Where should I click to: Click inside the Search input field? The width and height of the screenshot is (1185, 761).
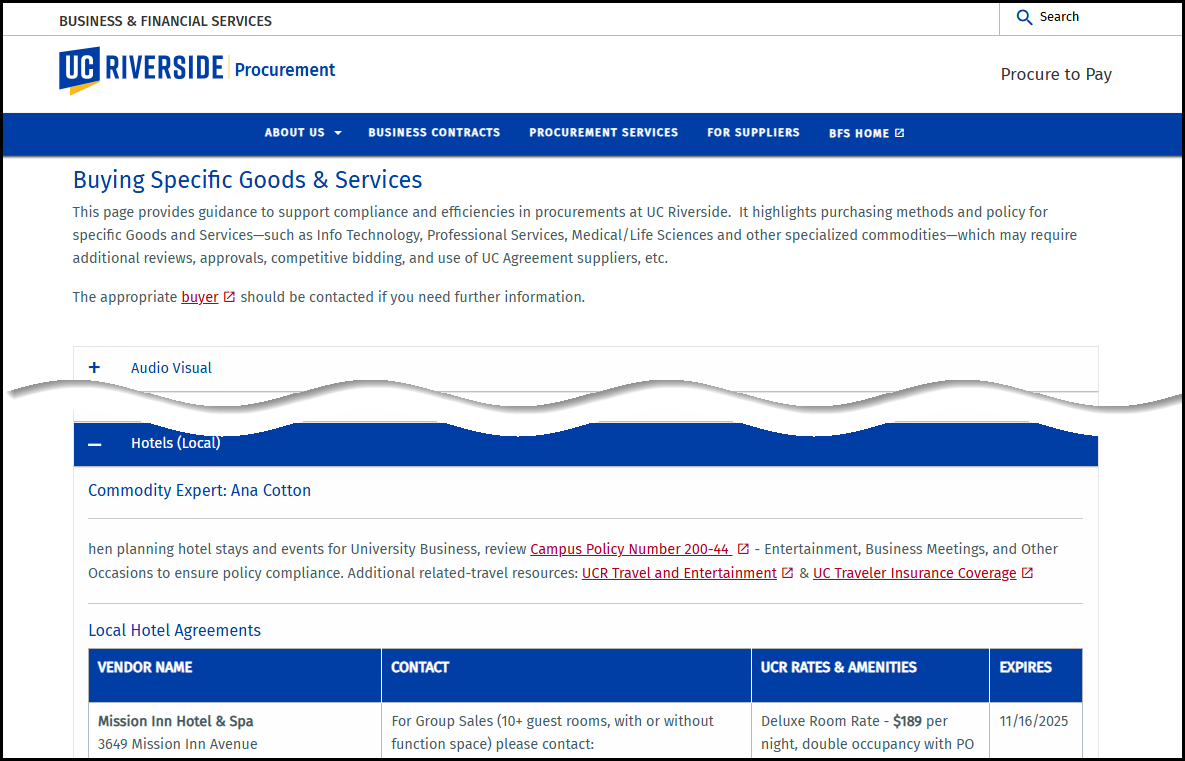coord(1090,17)
